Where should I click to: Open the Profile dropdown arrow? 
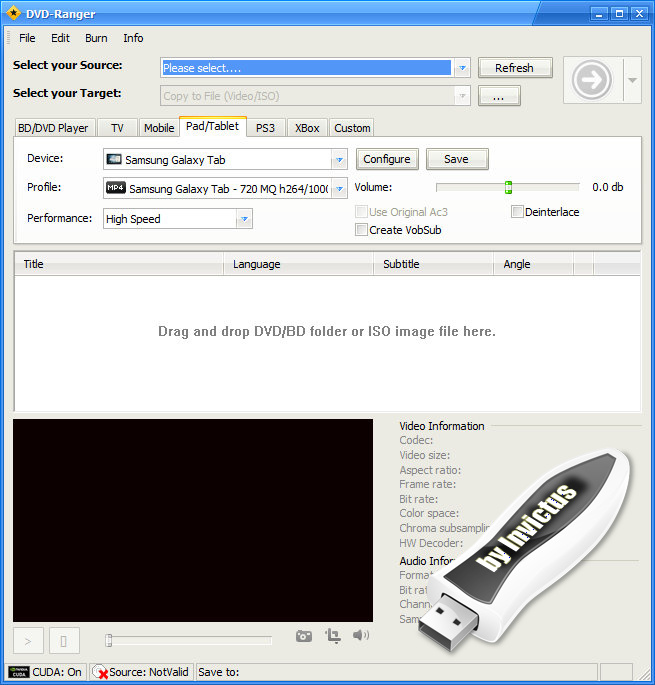coord(339,188)
